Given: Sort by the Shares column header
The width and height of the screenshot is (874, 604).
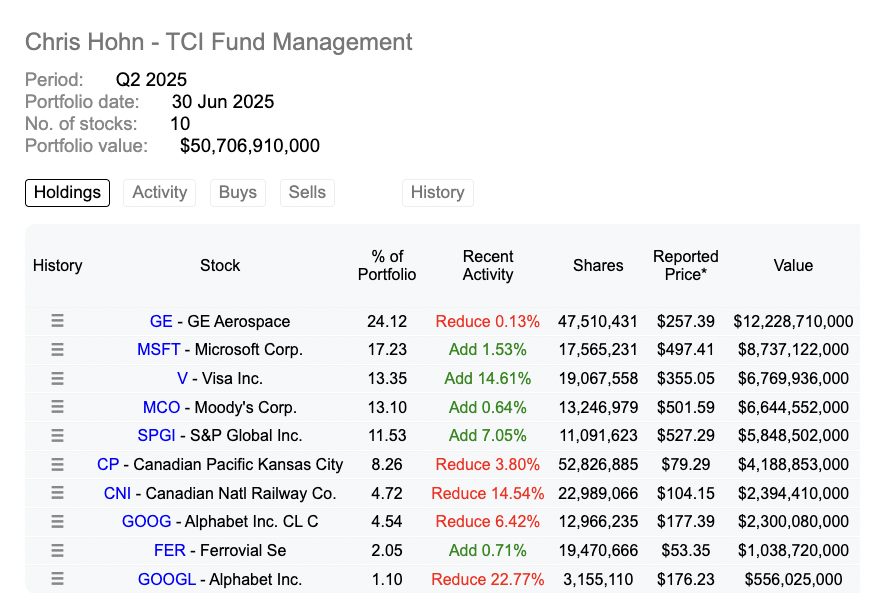Looking at the screenshot, I should pyautogui.click(x=598, y=265).
